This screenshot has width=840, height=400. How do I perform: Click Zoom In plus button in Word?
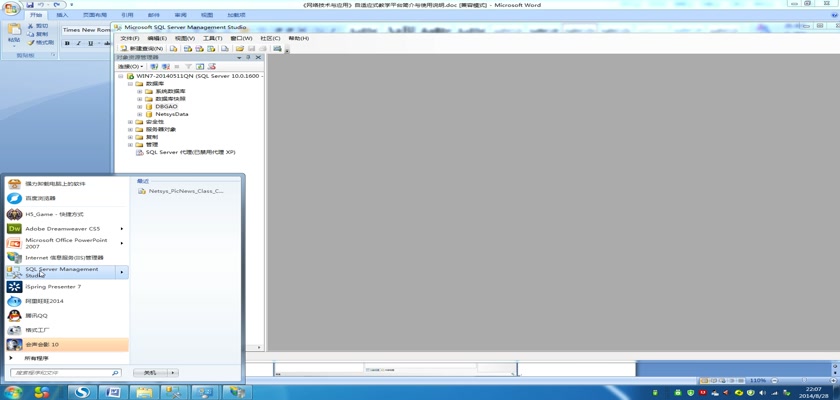coord(831,380)
